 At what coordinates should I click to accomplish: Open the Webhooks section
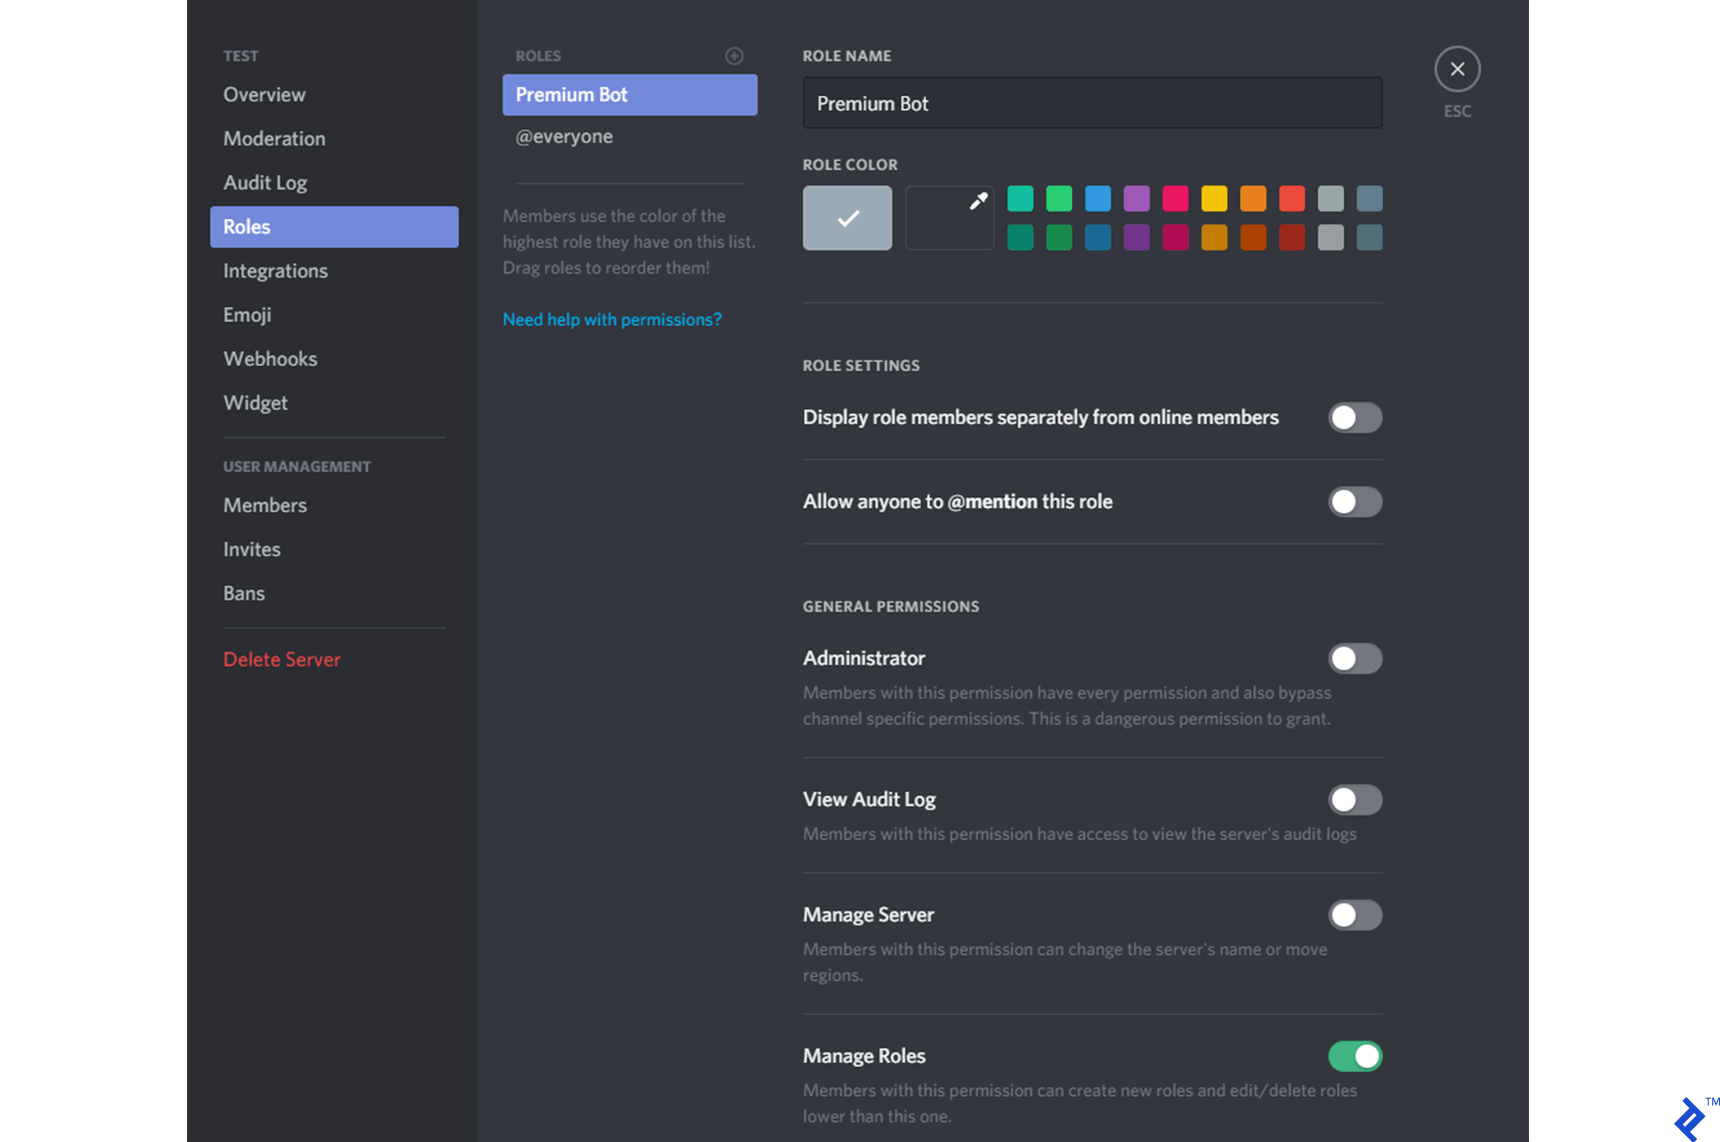pyautogui.click(x=270, y=358)
